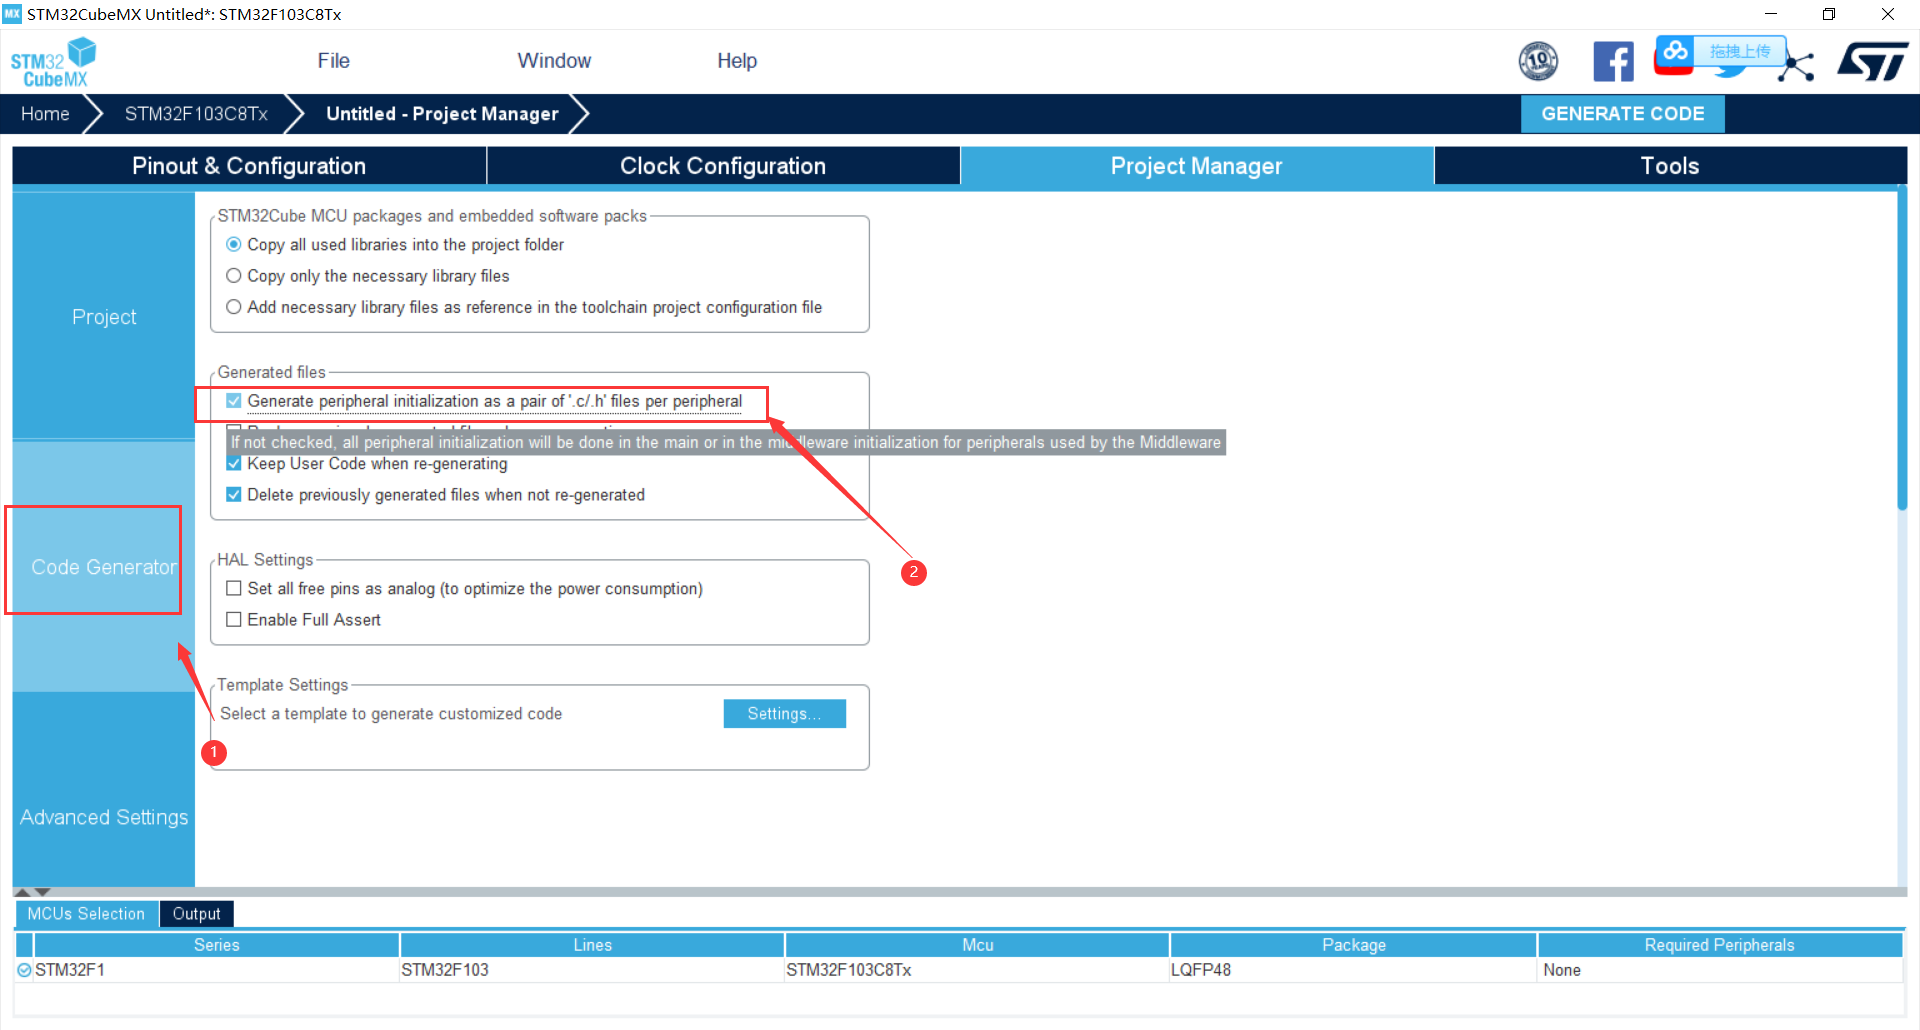This screenshot has width=1920, height=1030.
Task: Select the STM32F103C8Tx Mcu cell
Action: click(977, 970)
